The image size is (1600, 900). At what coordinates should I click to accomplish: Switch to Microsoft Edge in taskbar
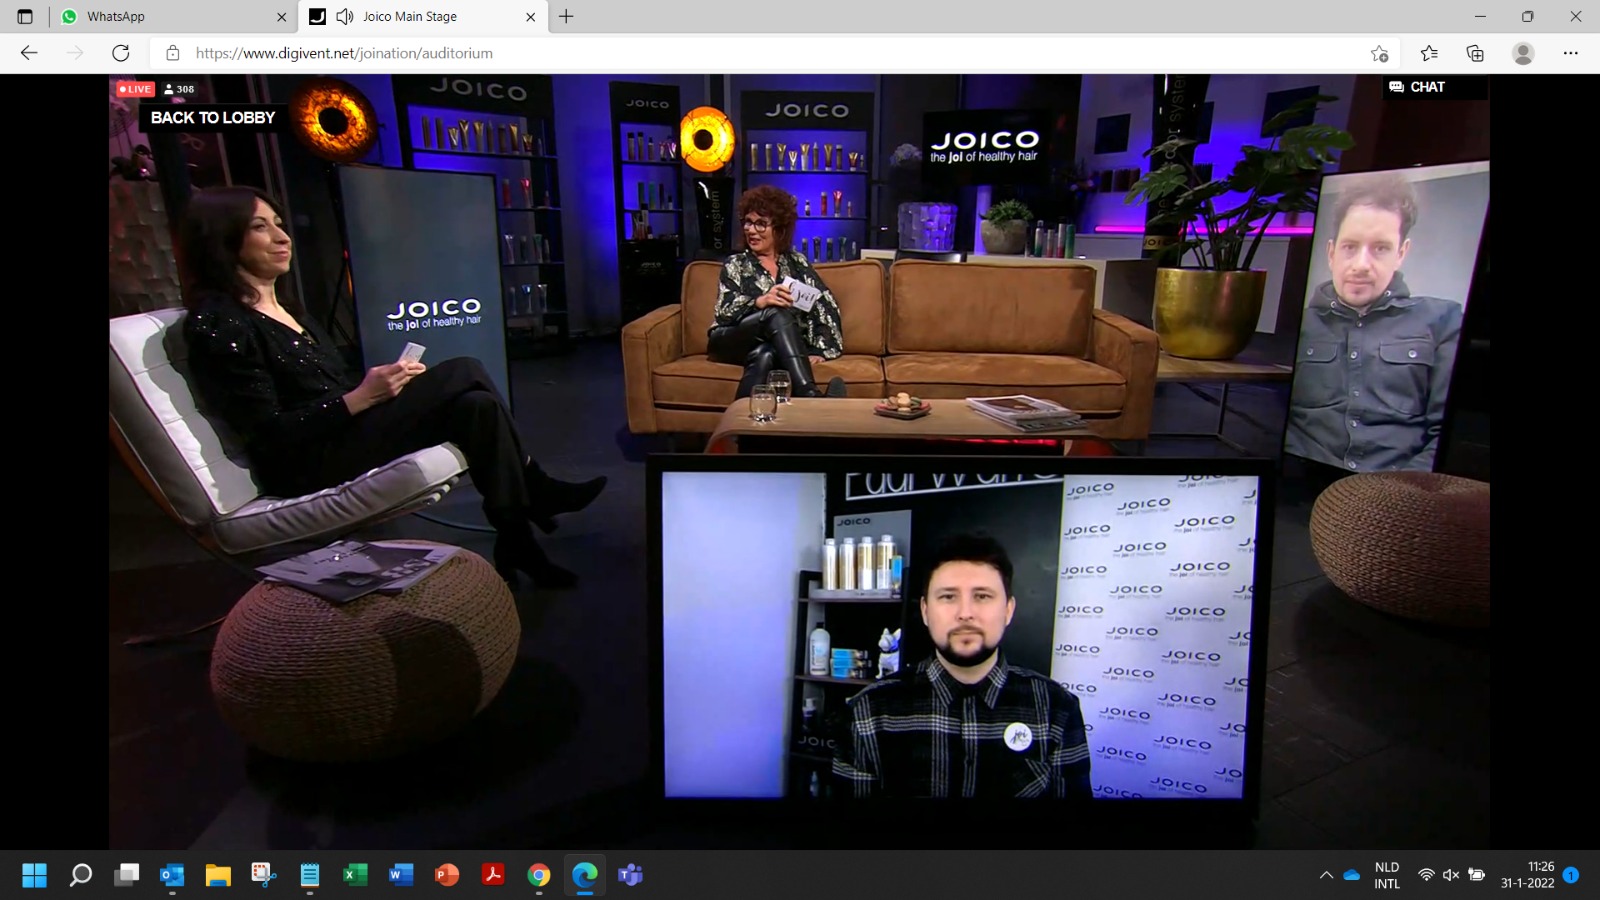click(585, 875)
